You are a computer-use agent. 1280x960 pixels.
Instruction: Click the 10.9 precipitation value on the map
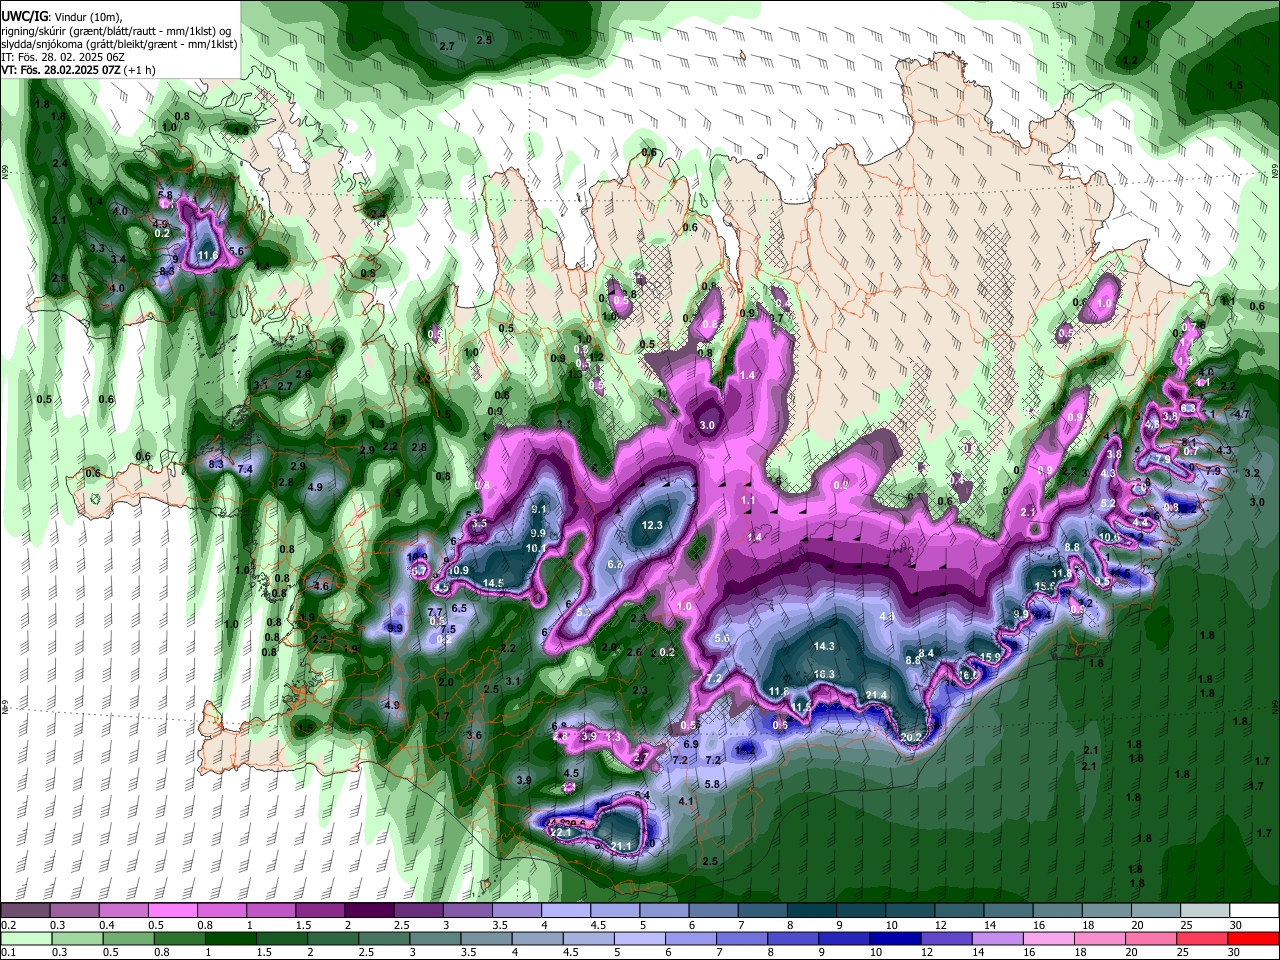(x=459, y=570)
